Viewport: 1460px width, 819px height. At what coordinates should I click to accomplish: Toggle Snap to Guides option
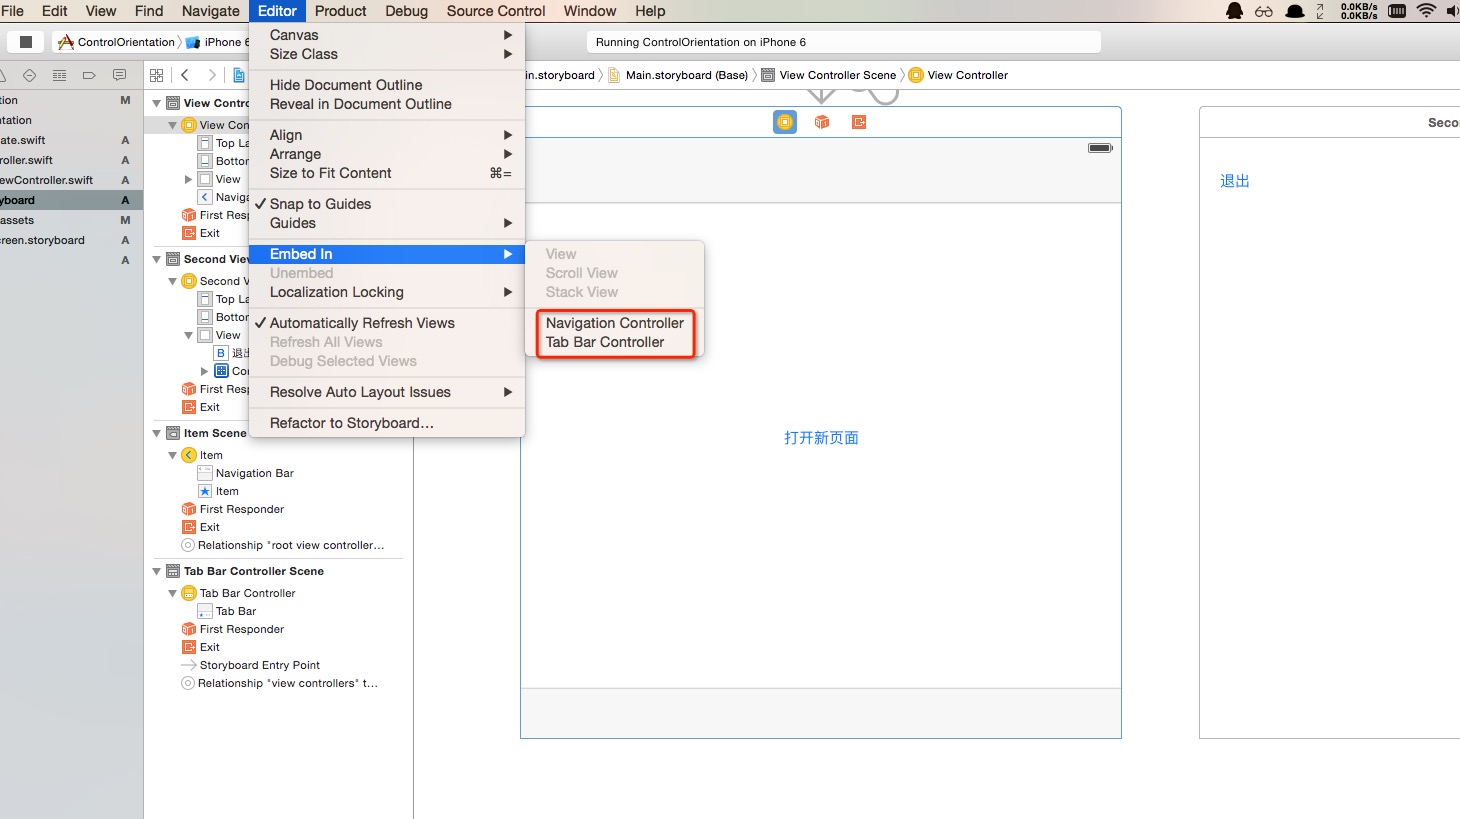320,204
